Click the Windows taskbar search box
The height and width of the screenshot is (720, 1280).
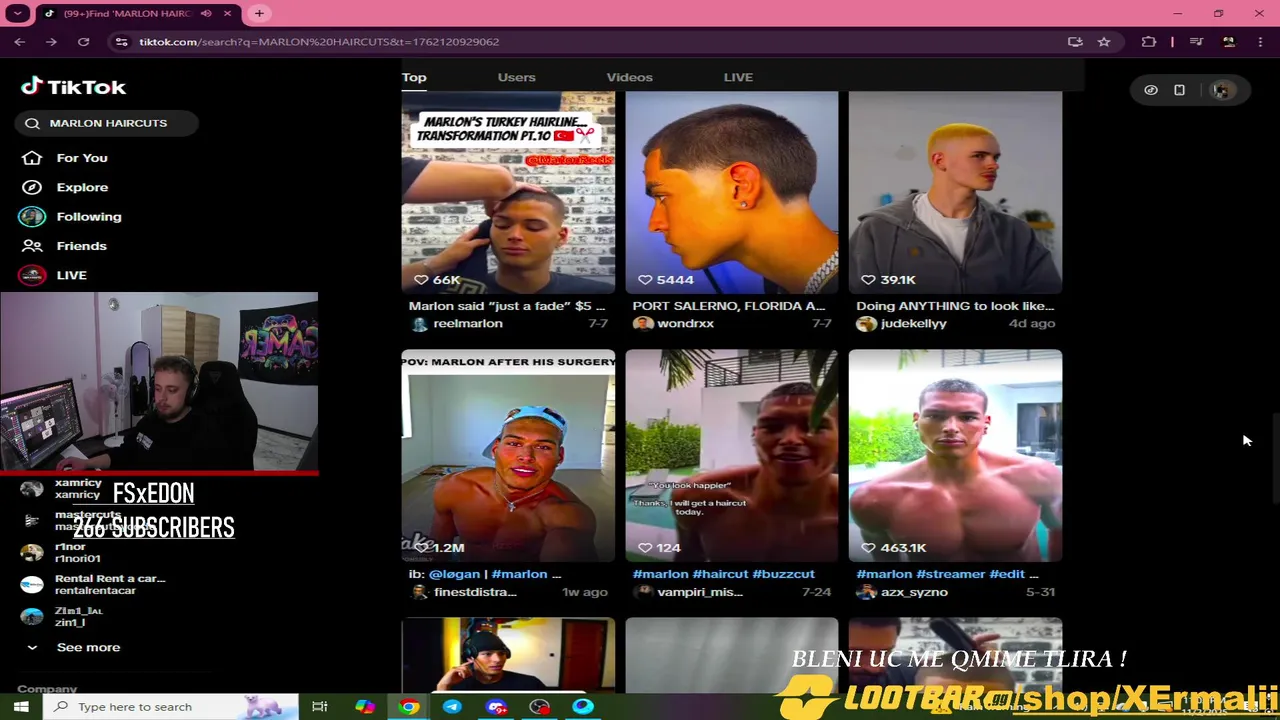tap(172, 707)
